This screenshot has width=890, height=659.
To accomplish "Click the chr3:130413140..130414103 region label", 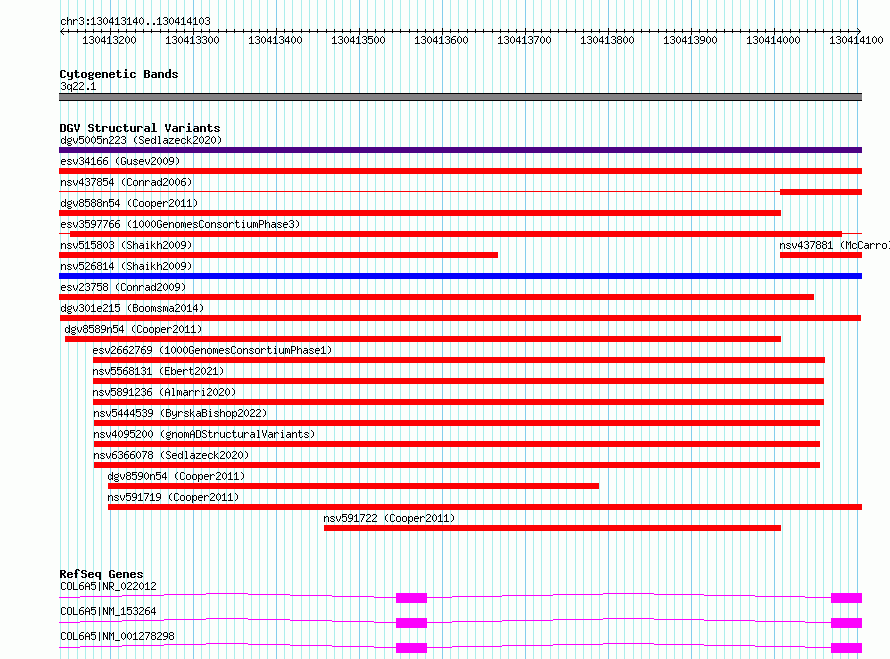I will point(135,21).
